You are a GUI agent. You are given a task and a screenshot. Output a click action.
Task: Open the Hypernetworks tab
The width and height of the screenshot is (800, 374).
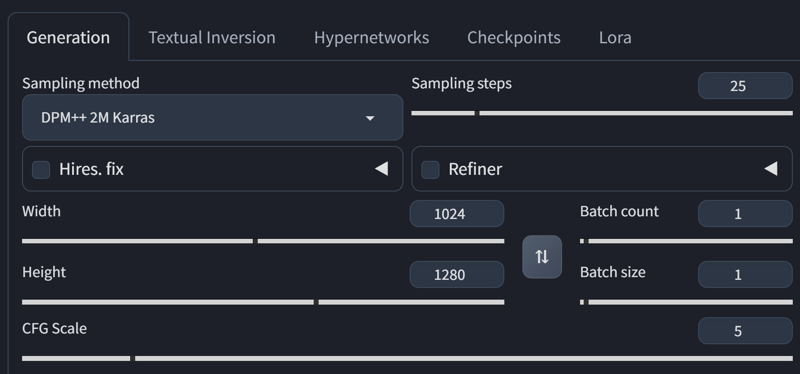371,37
